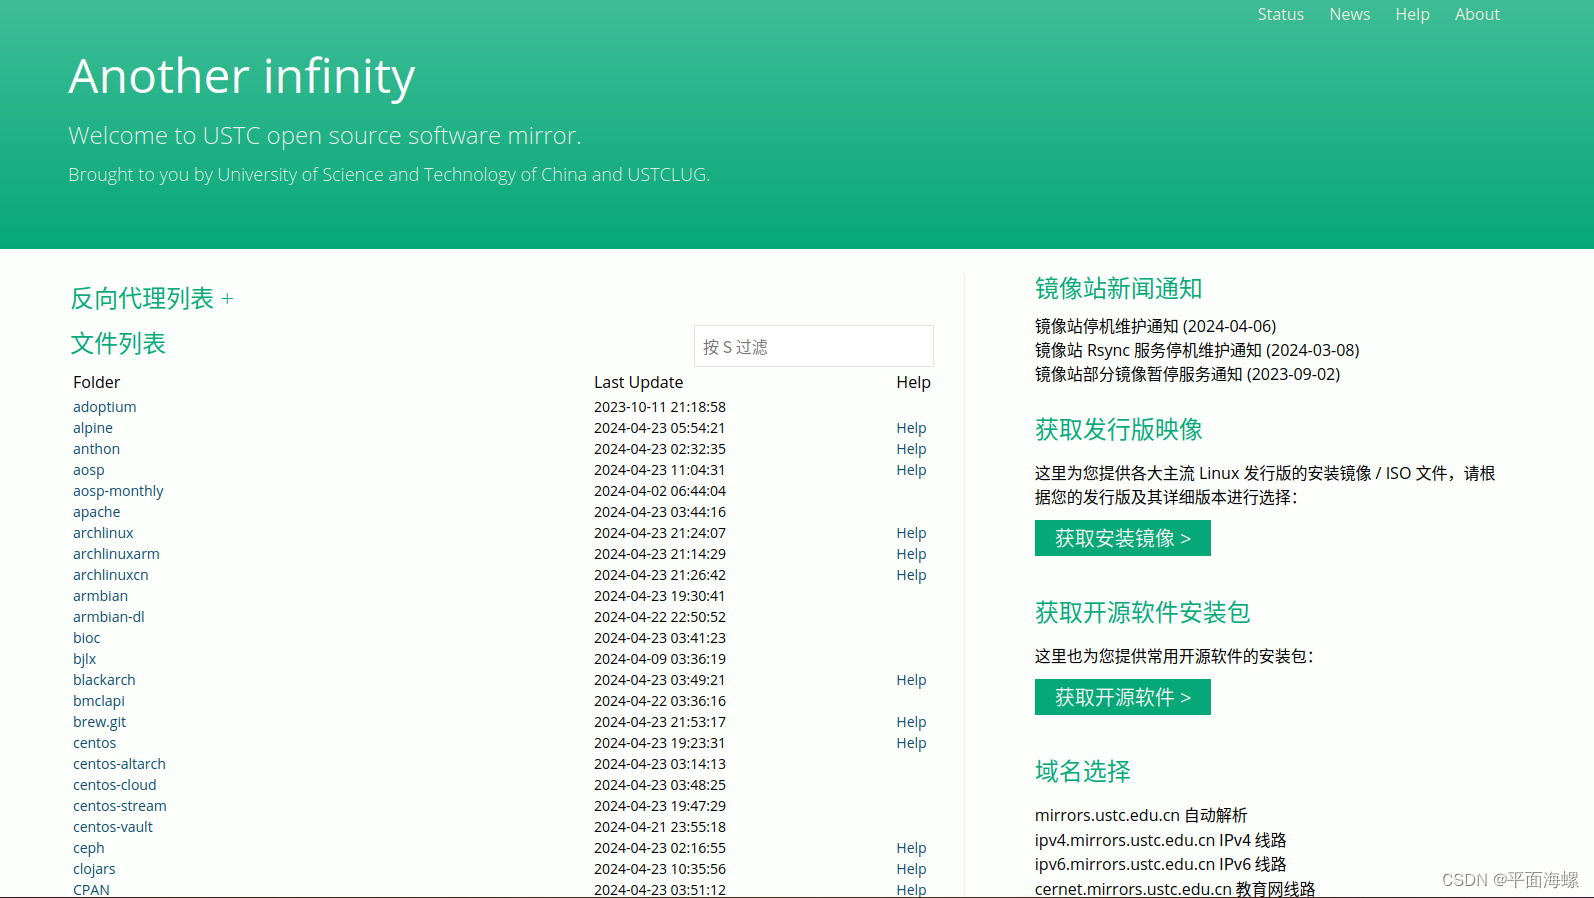Open Help link for brew.git

coord(911,722)
